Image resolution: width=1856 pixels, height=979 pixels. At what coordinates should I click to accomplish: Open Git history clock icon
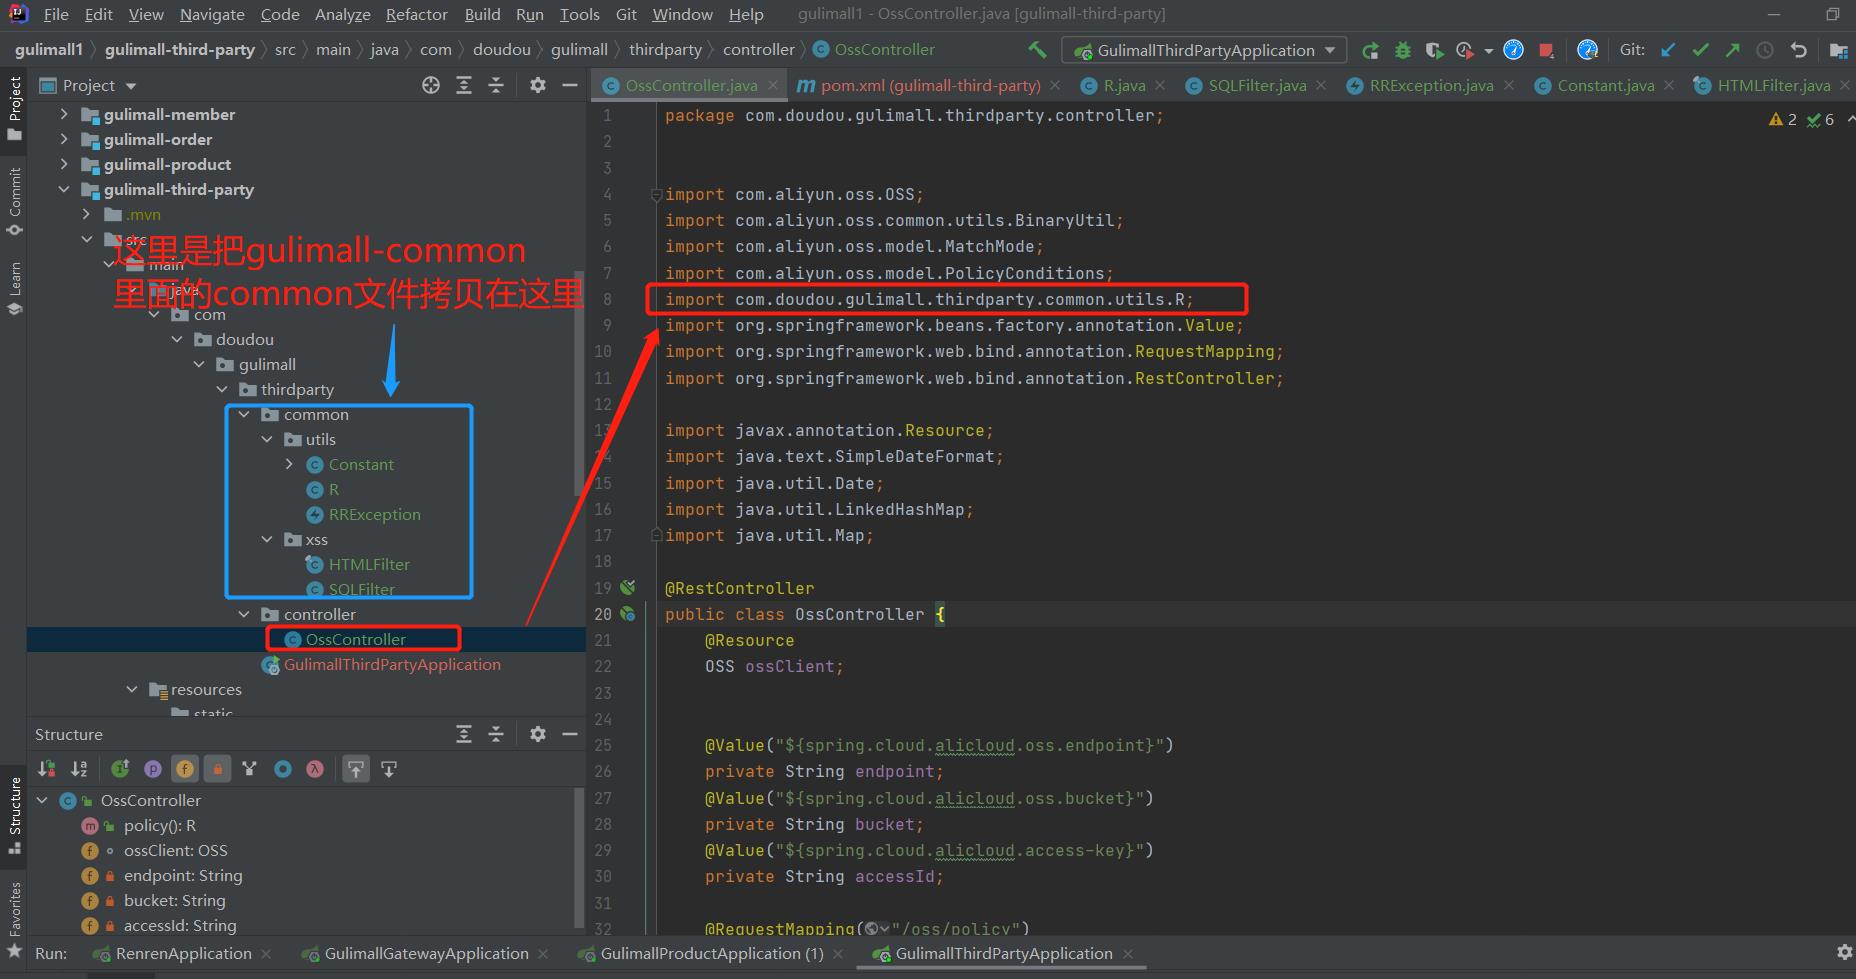point(1765,50)
